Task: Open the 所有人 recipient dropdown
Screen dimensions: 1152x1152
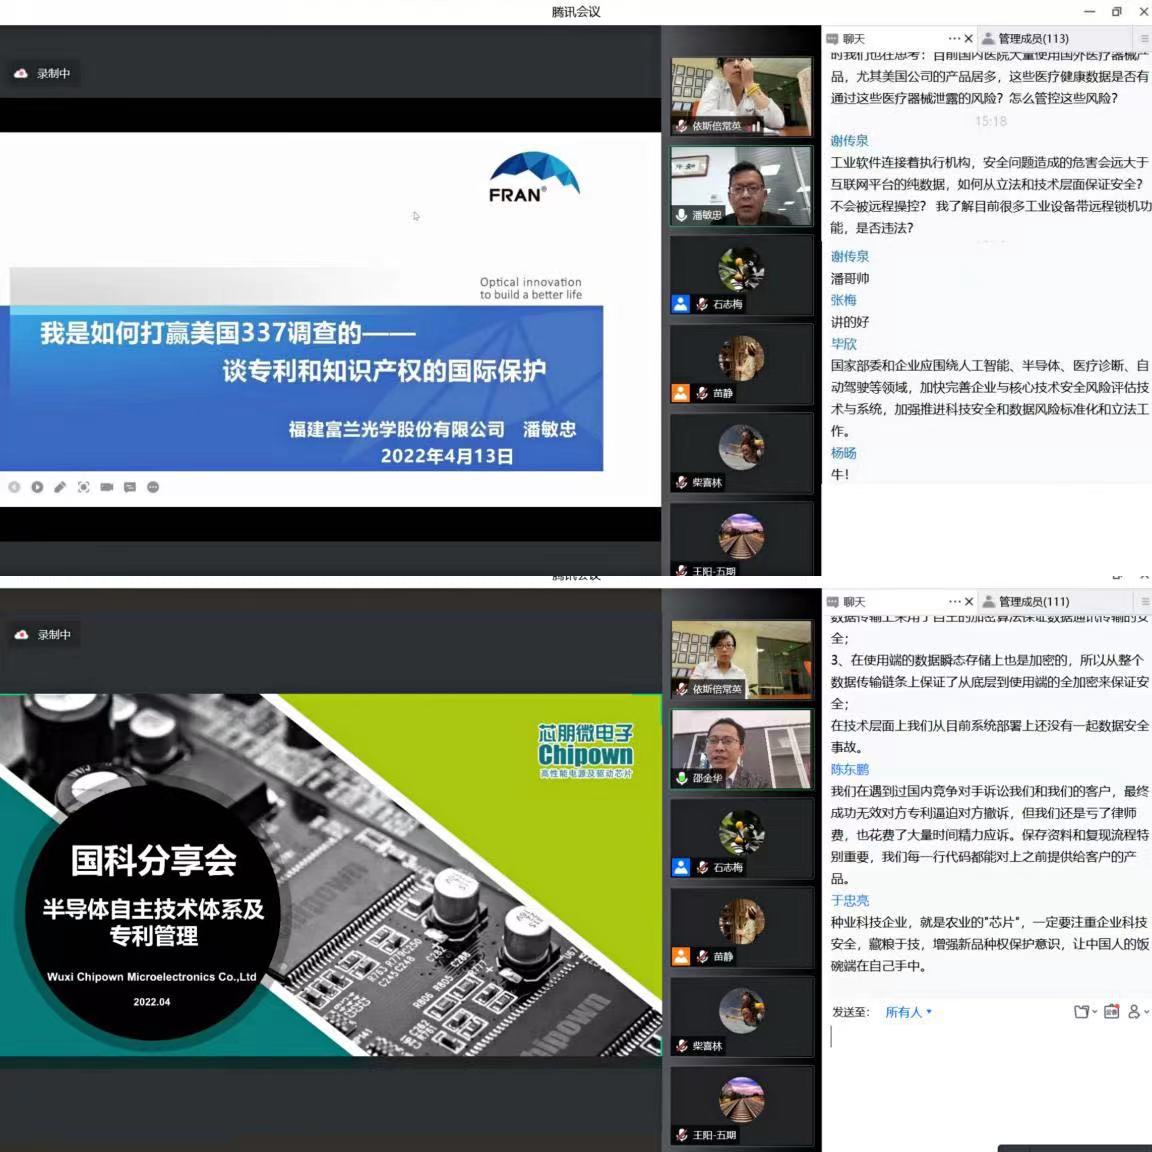Action: (908, 1012)
